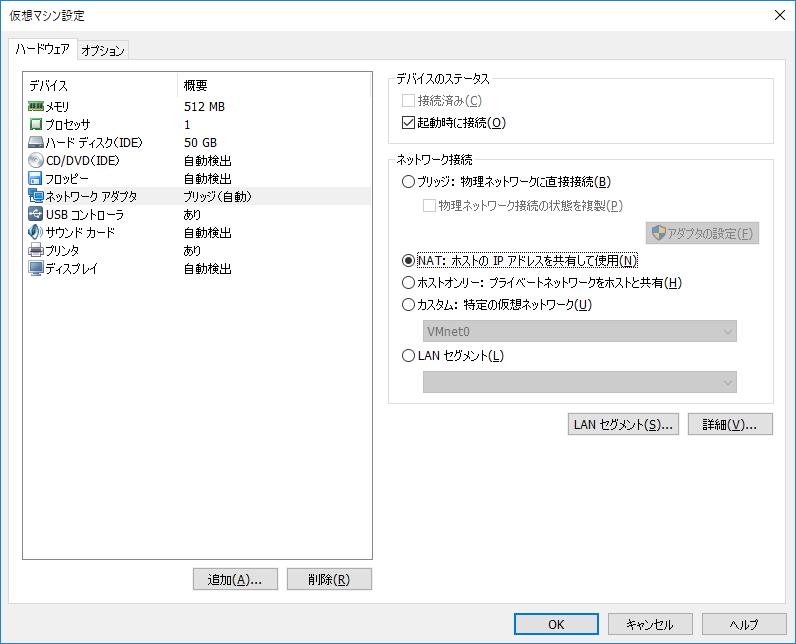Click the network adapter (ネットワーク アダプタ) icon
This screenshot has height=644, width=796.
tap(36, 196)
